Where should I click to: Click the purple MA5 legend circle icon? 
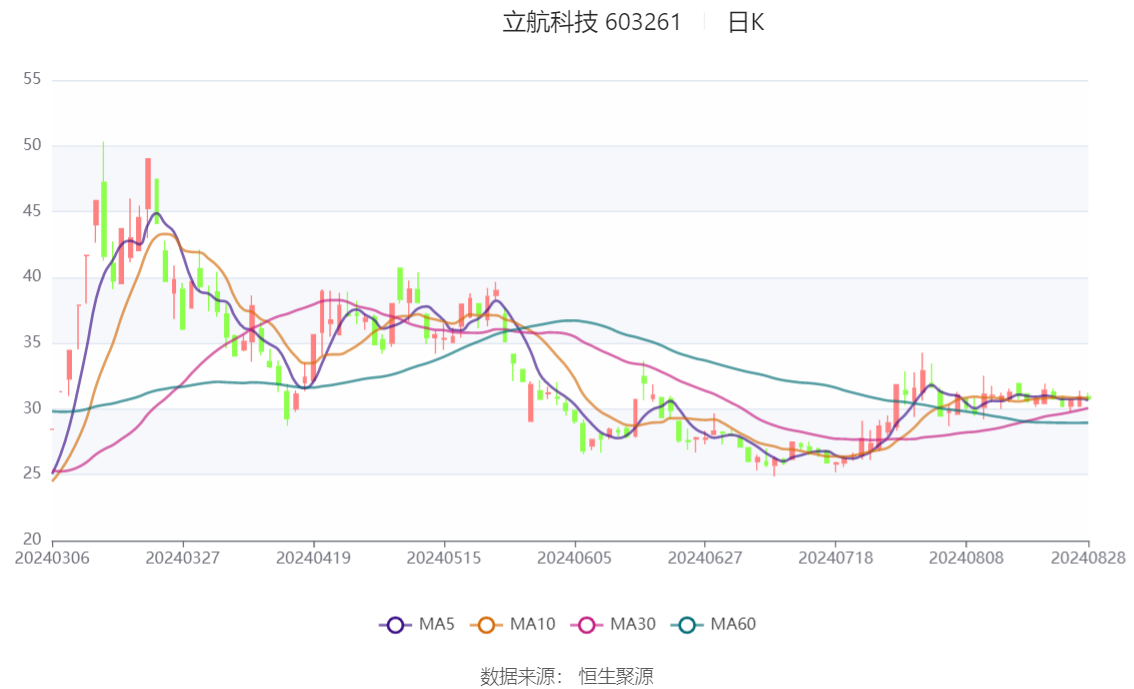395,625
